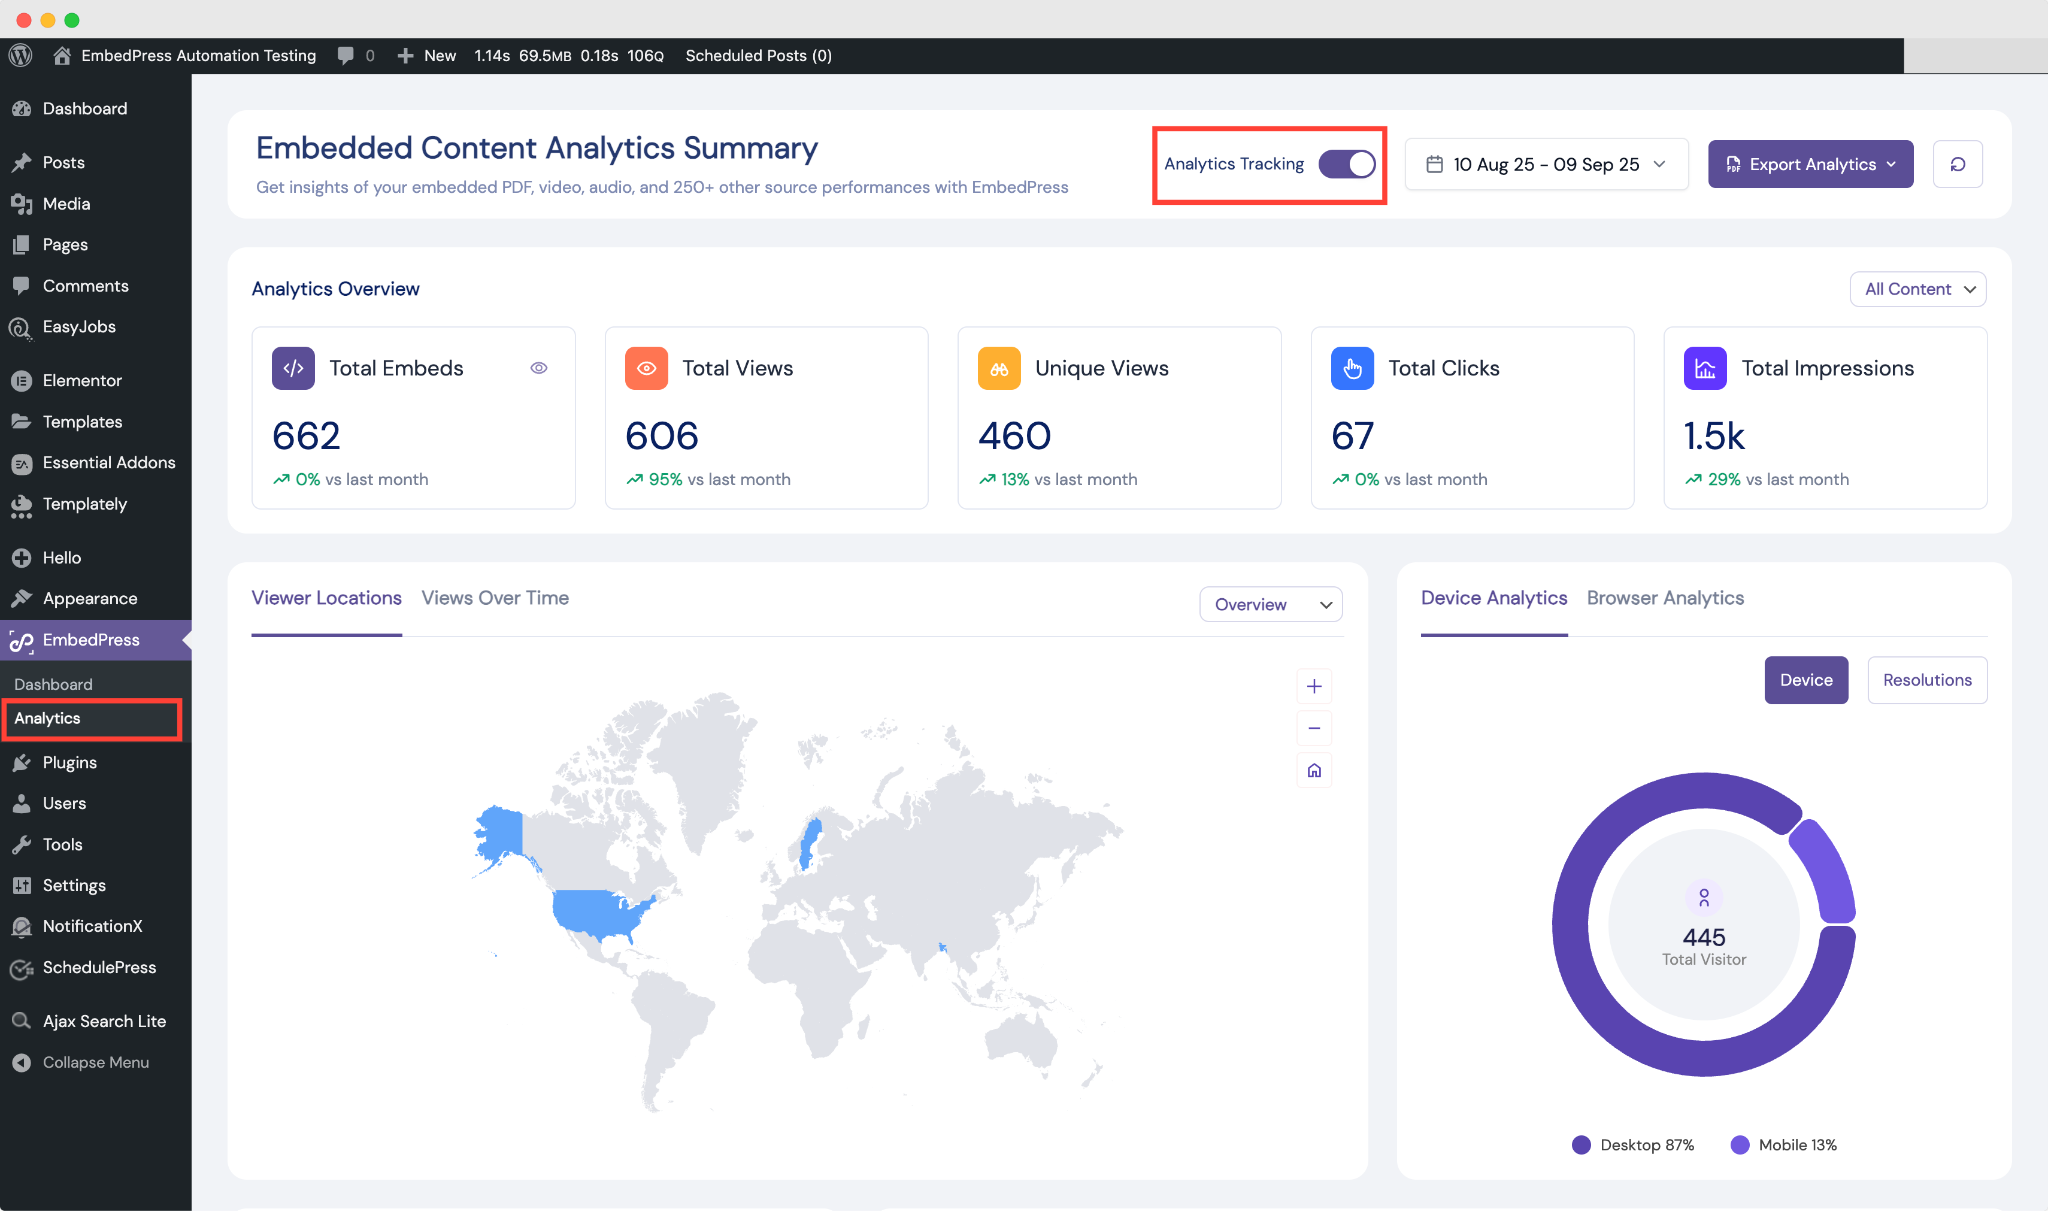The width and height of the screenshot is (2048, 1211).
Task: Open the Overview map dropdown
Action: tap(1271, 604)
